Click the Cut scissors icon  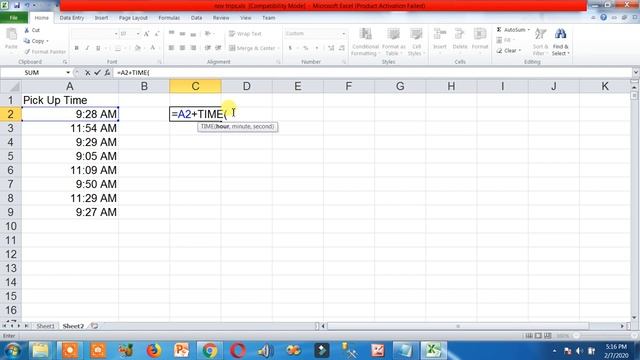point(27,30)
